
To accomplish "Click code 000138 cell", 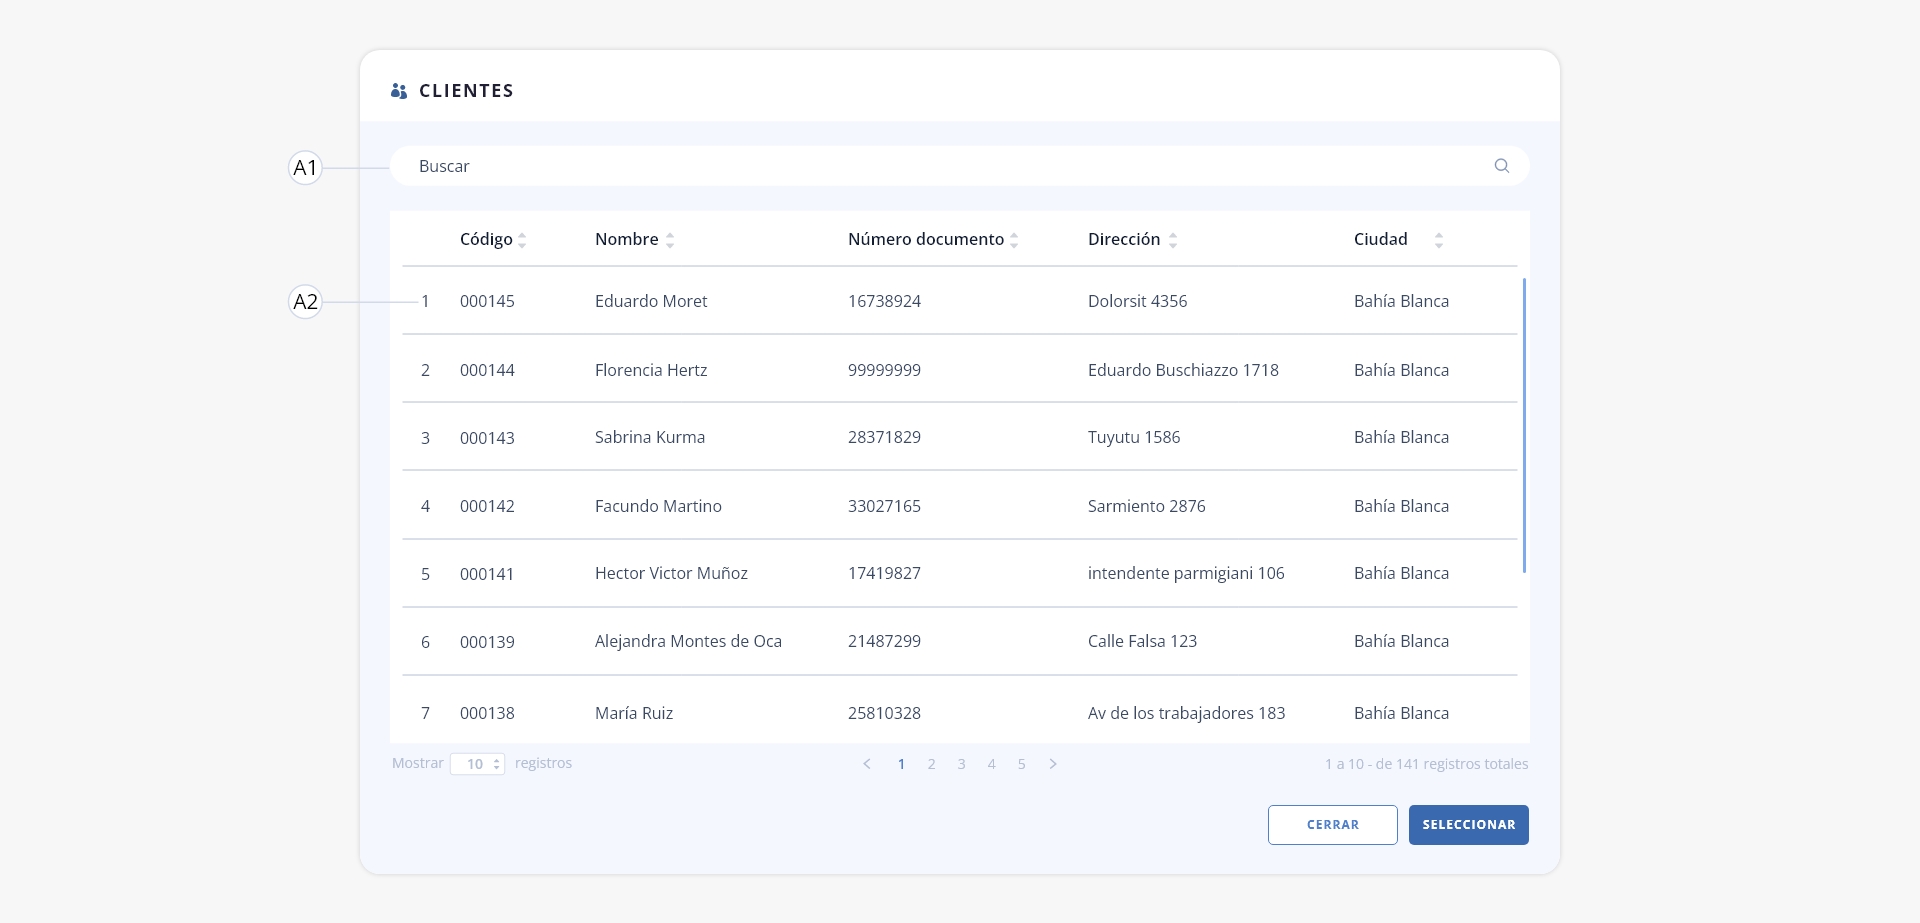I will (487, 713).
